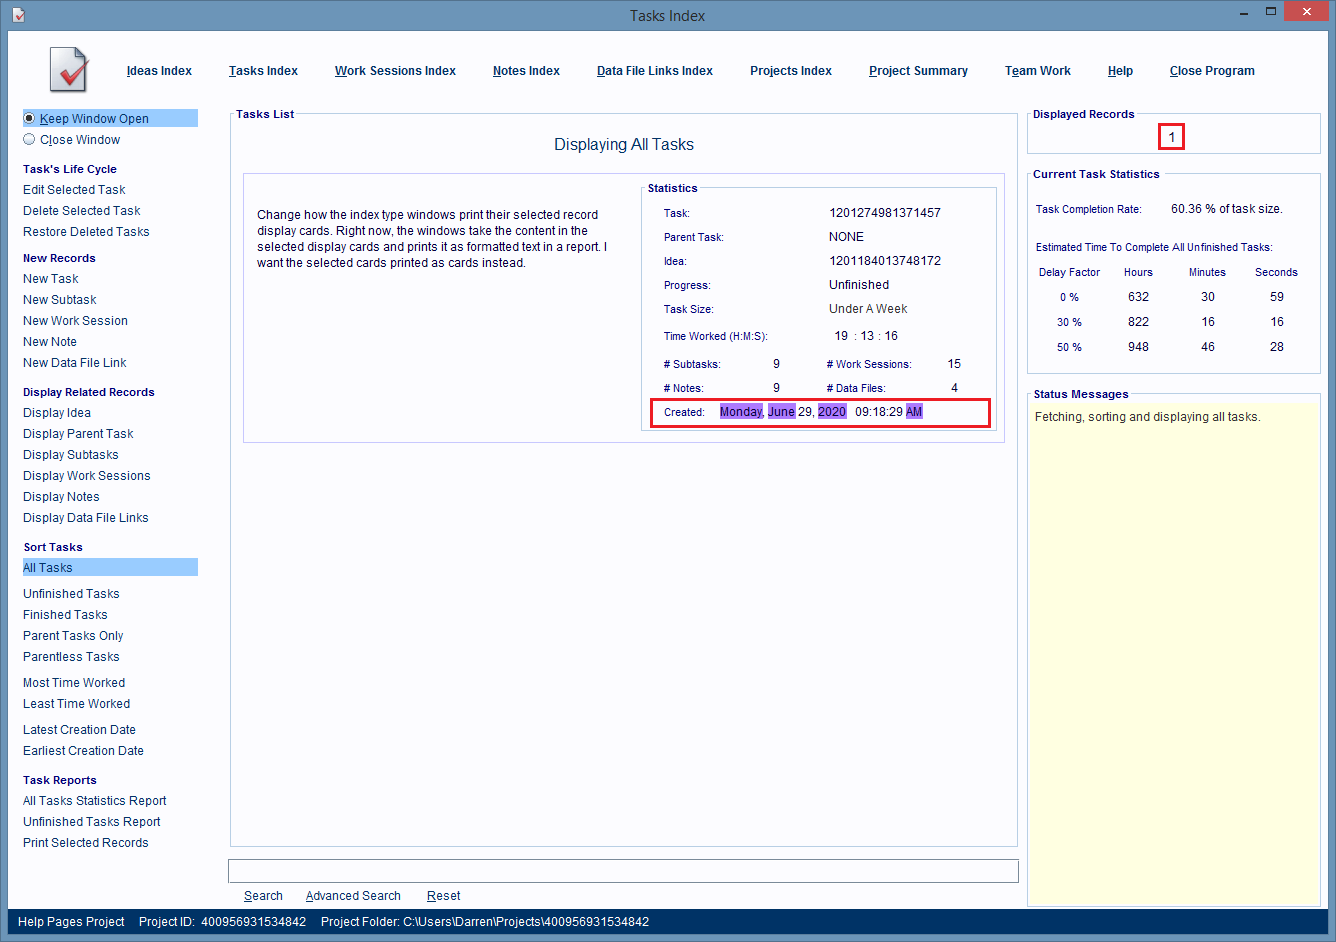The image size is (1336, 942).
Task: Create a New Note
Action: [50, 342]
